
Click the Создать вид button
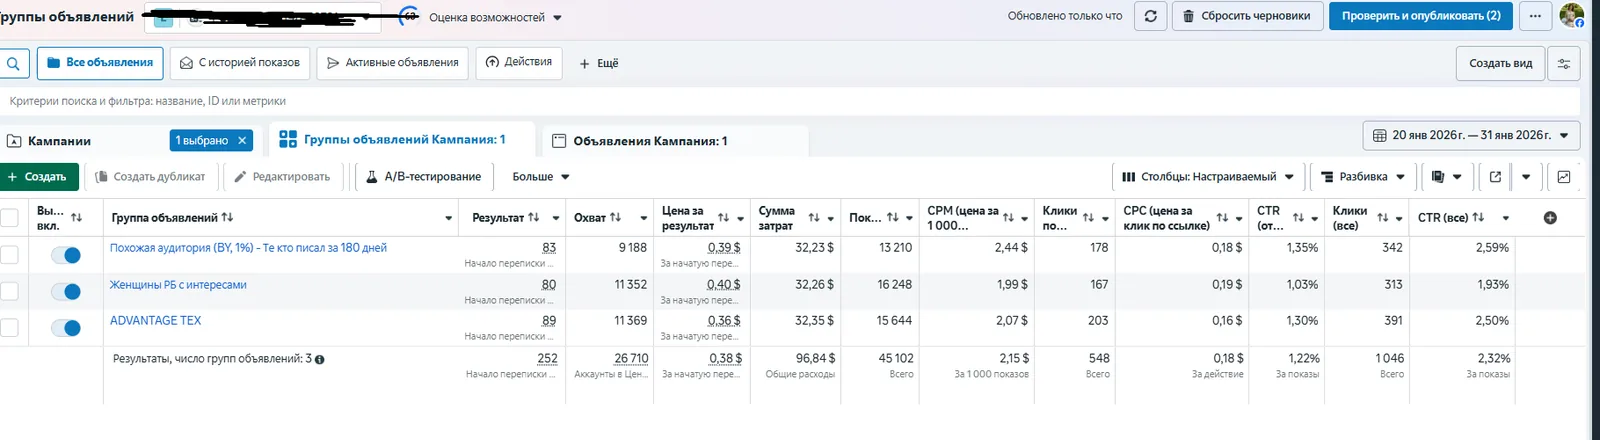coord(1500,63)
